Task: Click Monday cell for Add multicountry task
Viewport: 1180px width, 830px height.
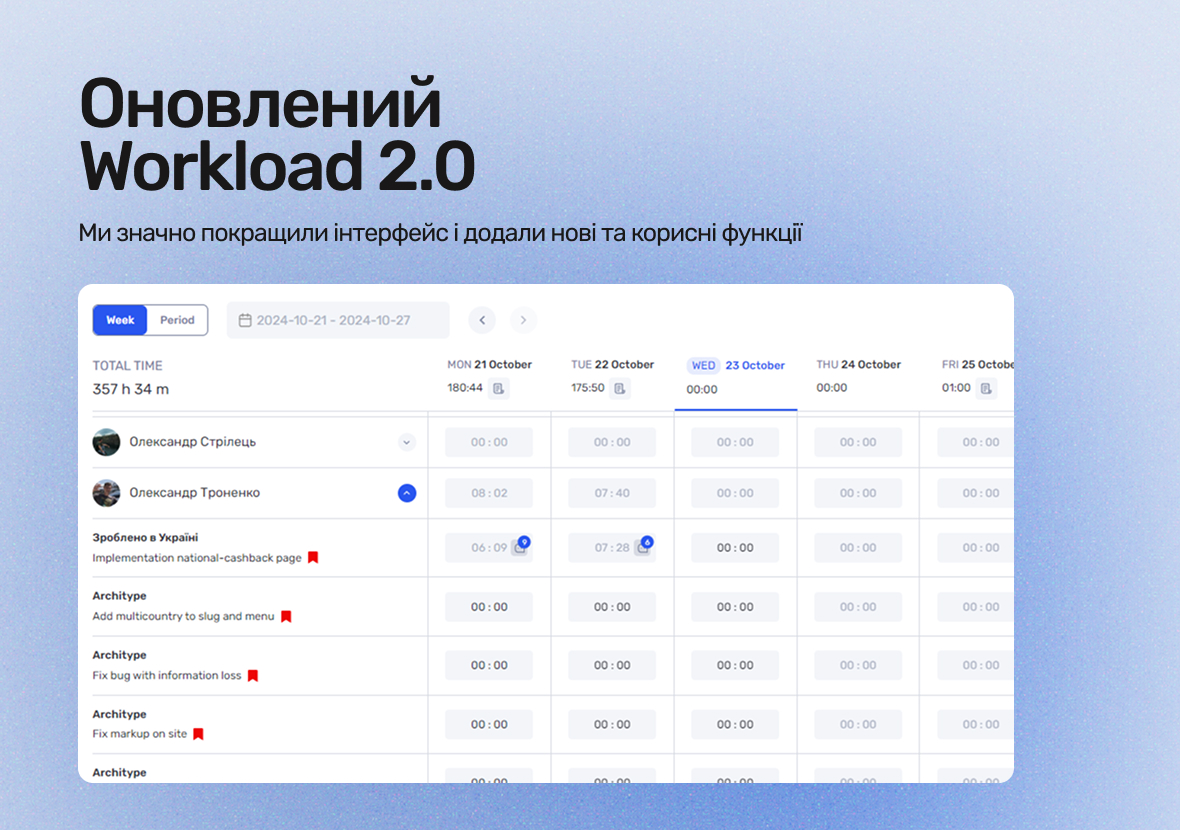Action: point(489,607)
